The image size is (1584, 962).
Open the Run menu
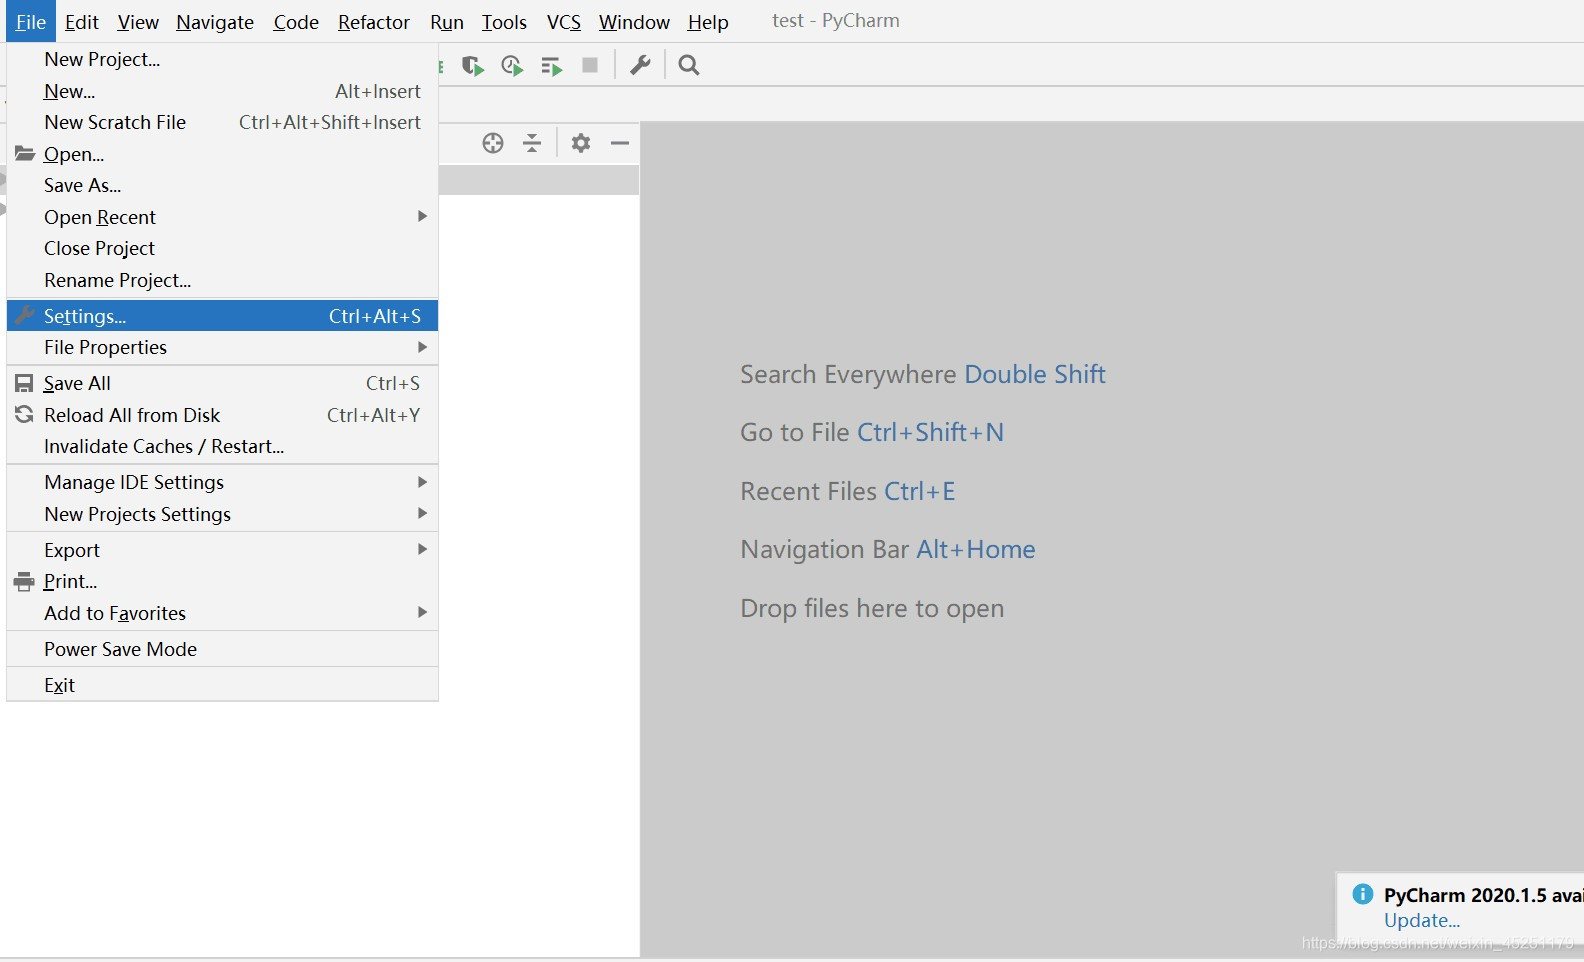tap(447, 22)
